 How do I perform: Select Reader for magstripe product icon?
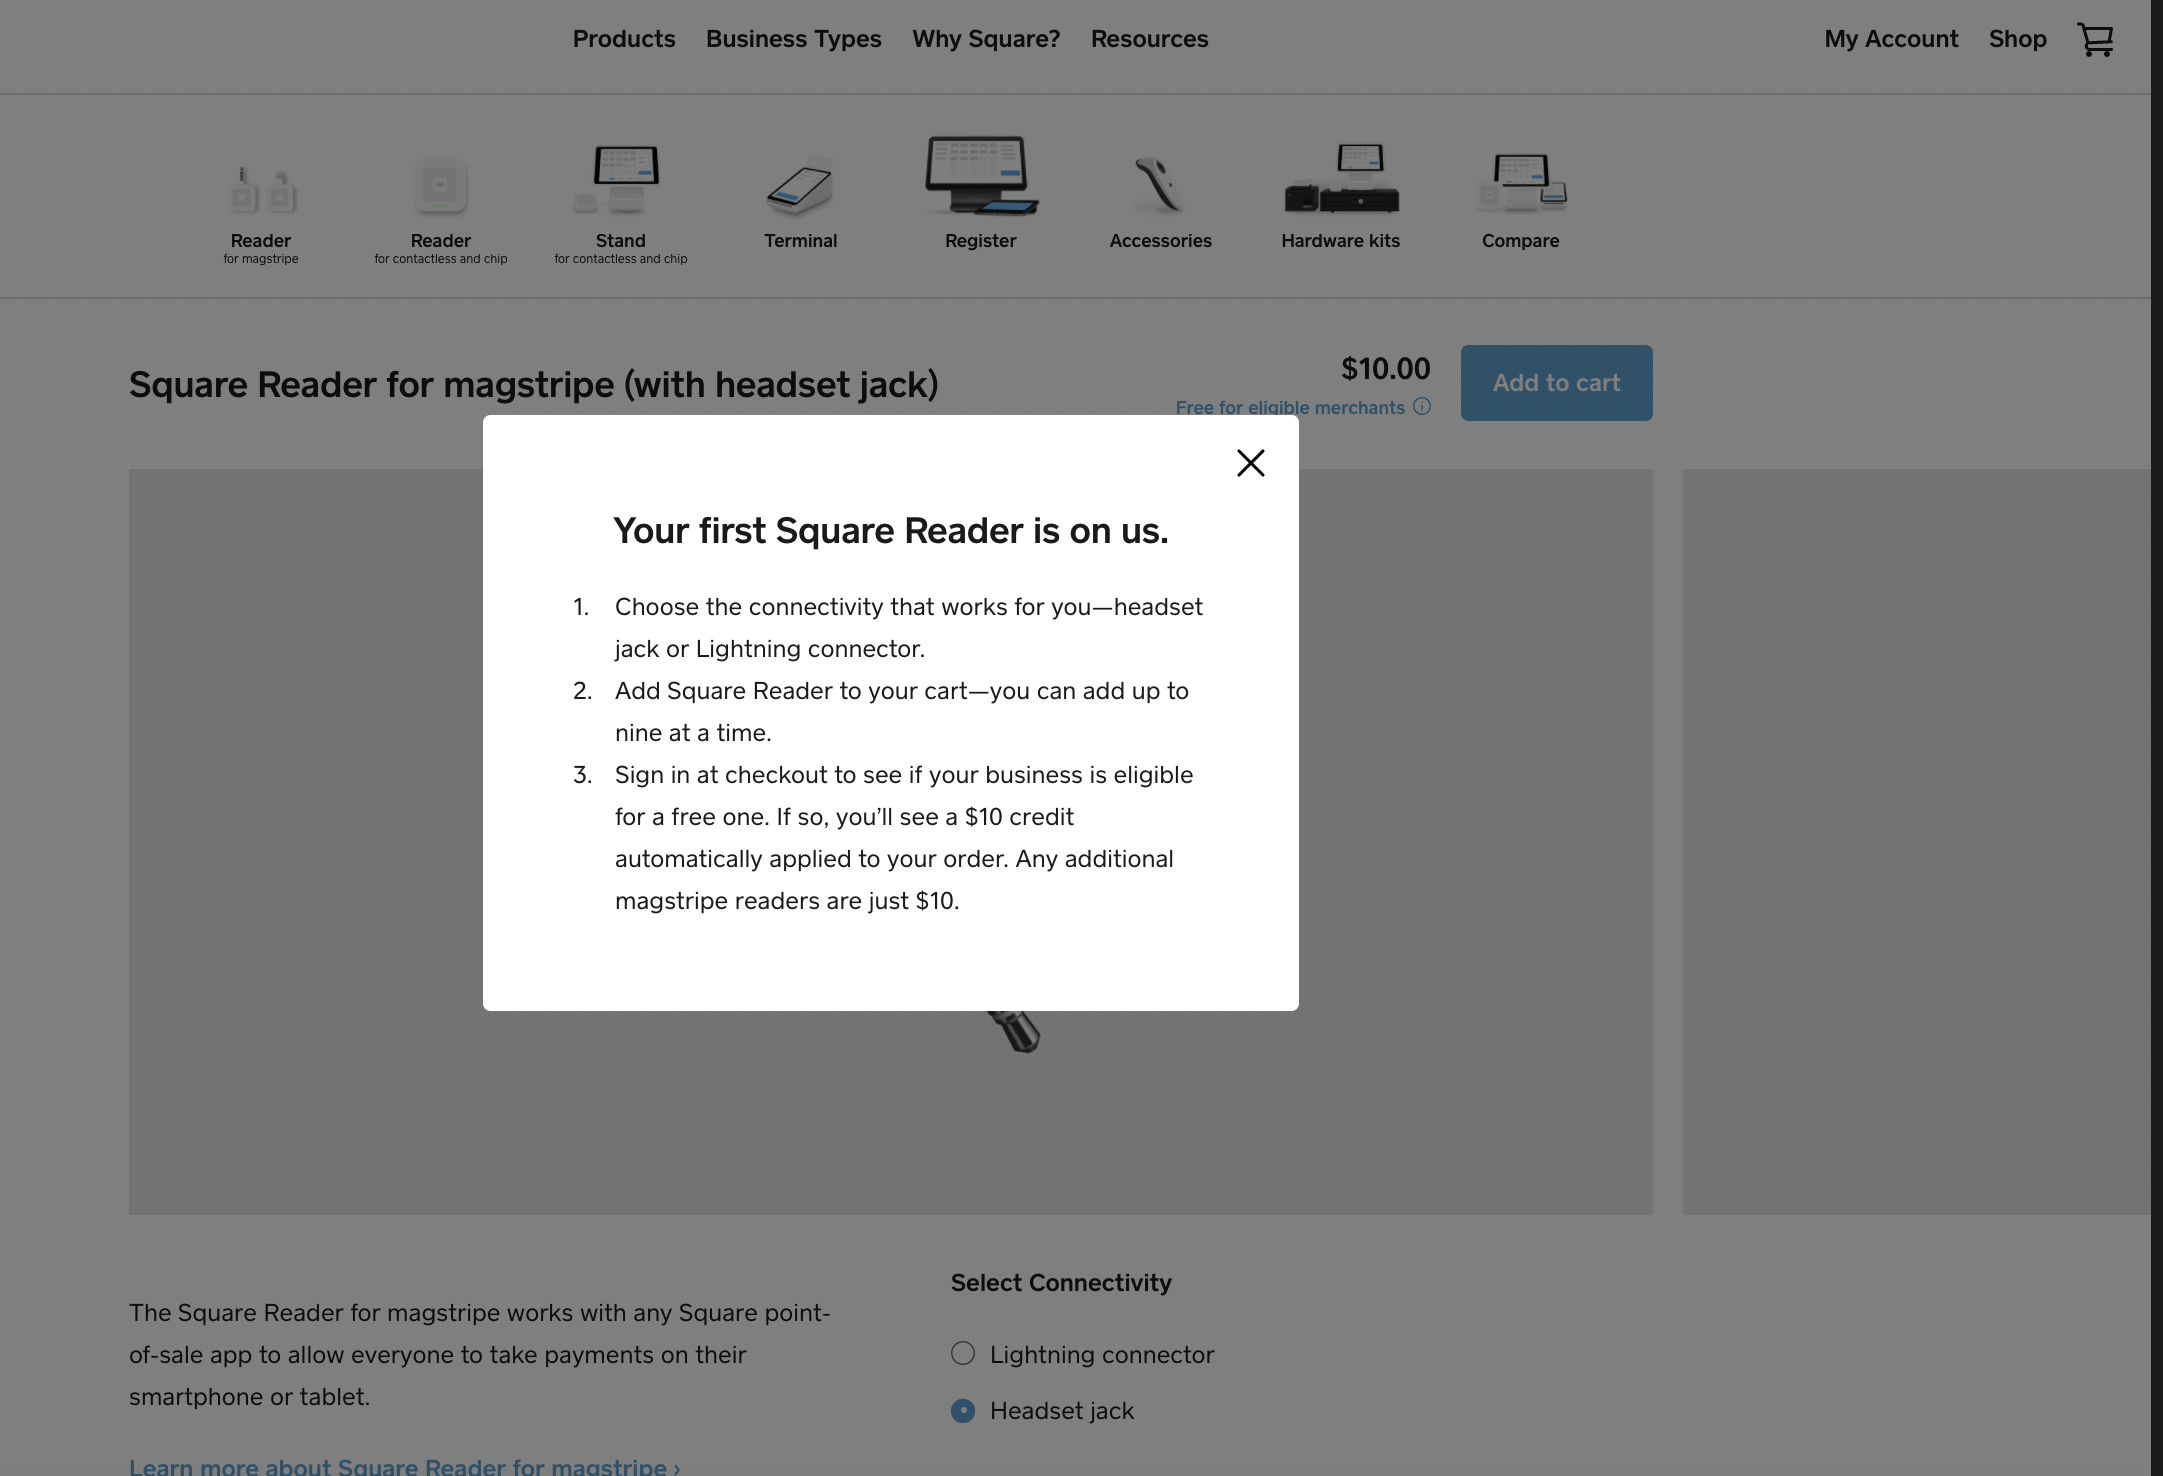[261, 189]
